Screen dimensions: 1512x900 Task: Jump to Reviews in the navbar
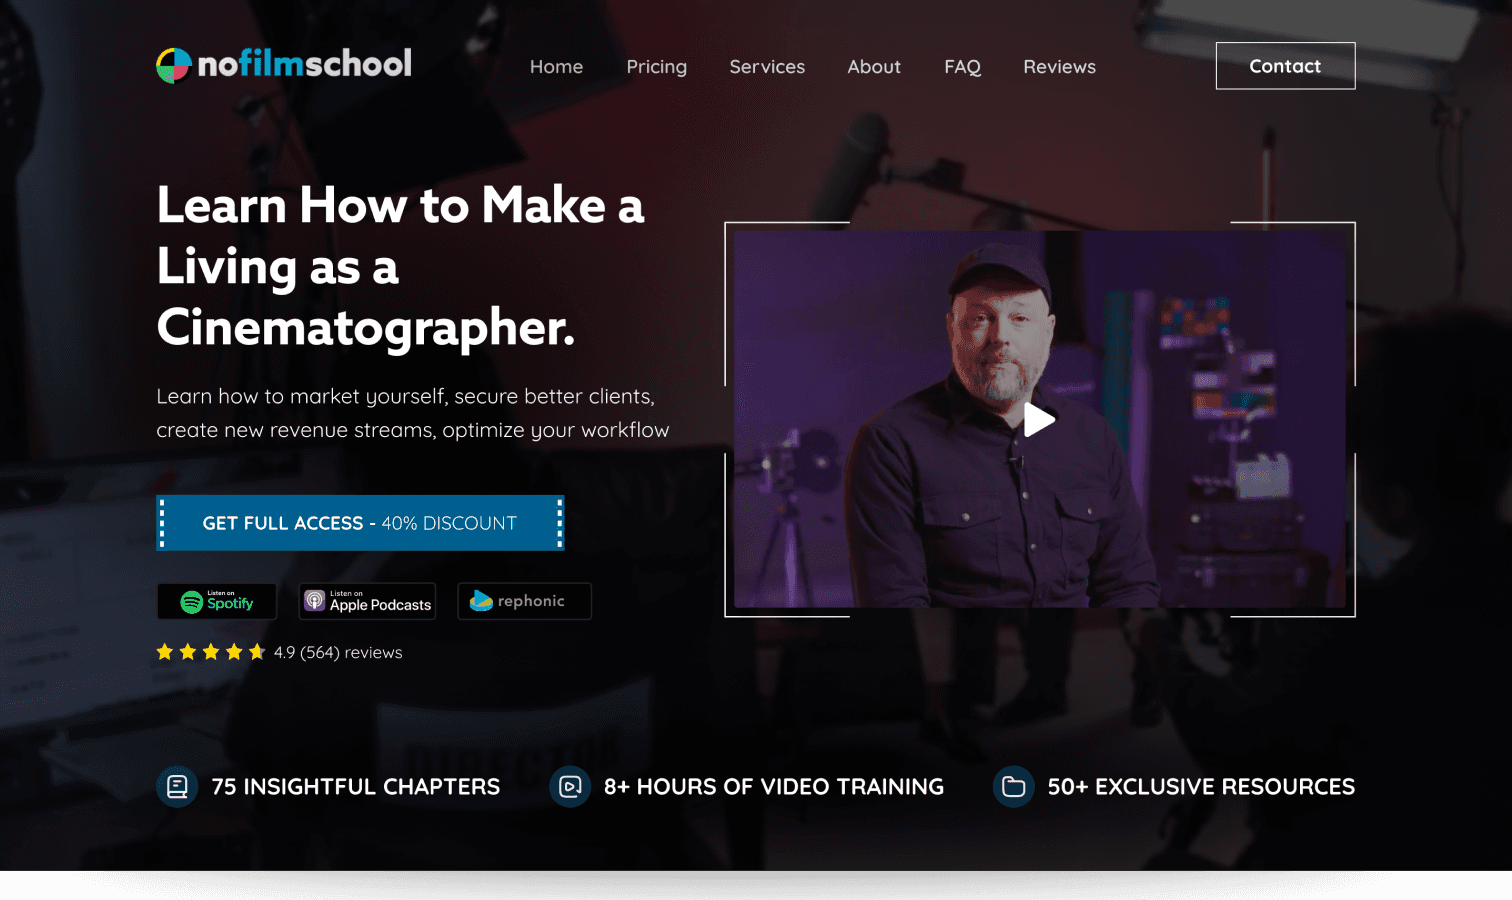[x=1059, y=67]
